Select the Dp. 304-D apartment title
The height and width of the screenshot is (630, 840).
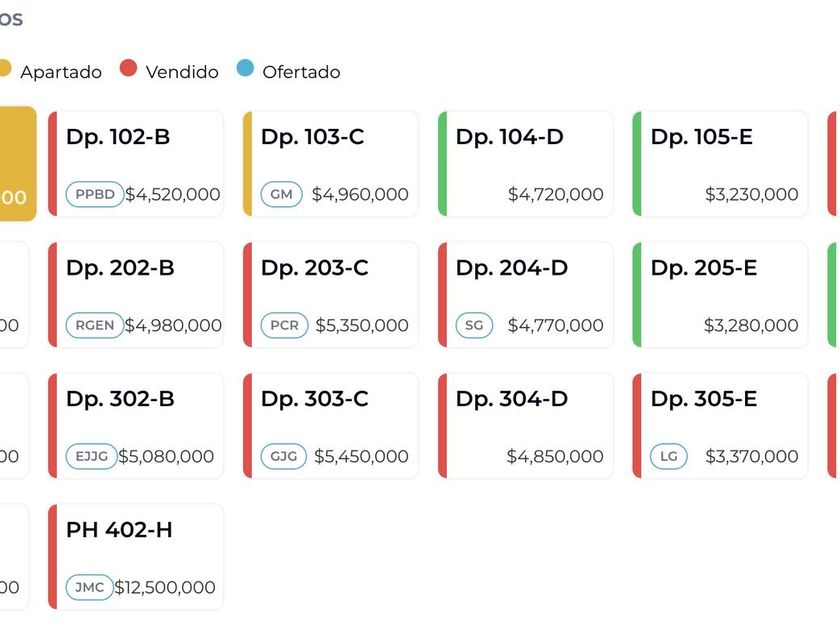click(x=512, y=399)
